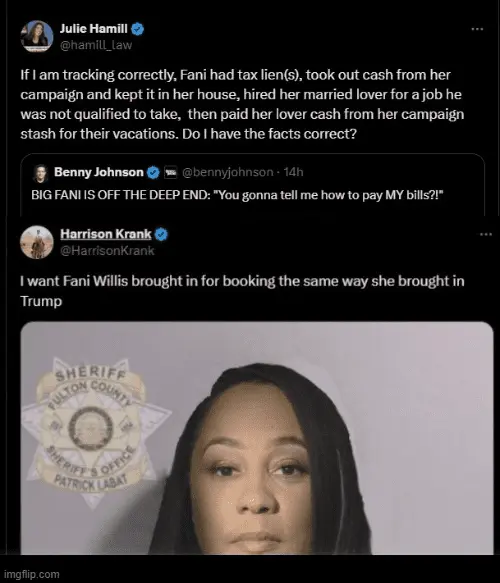Open the mugshot image in the tweet

point(257,438)
